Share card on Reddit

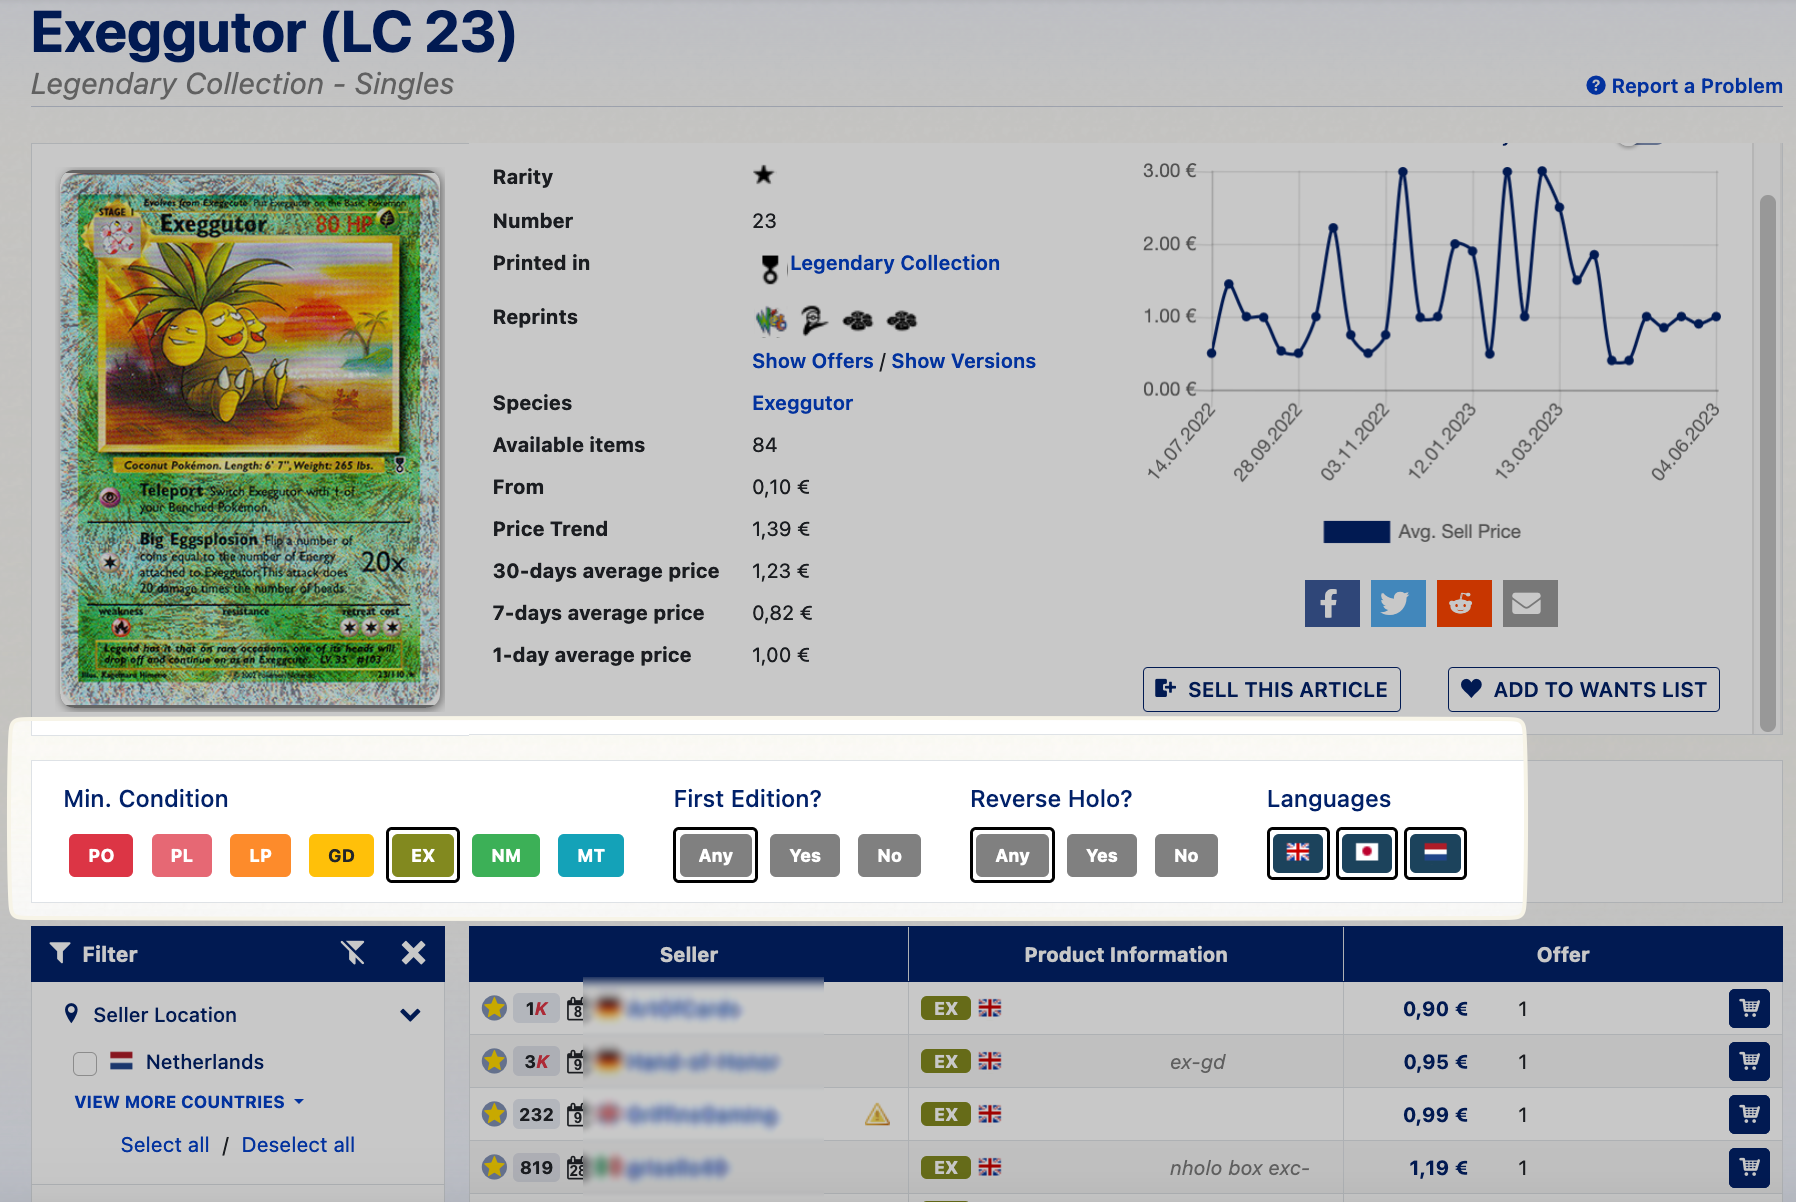[x=1463, y=604]
